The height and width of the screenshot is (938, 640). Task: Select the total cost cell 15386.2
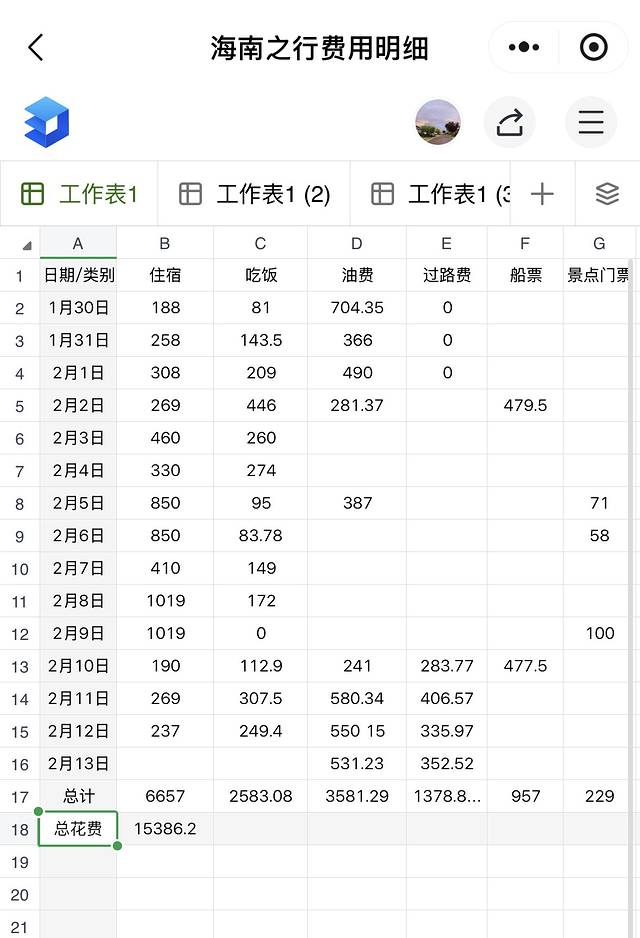click(x=165, y=829)
